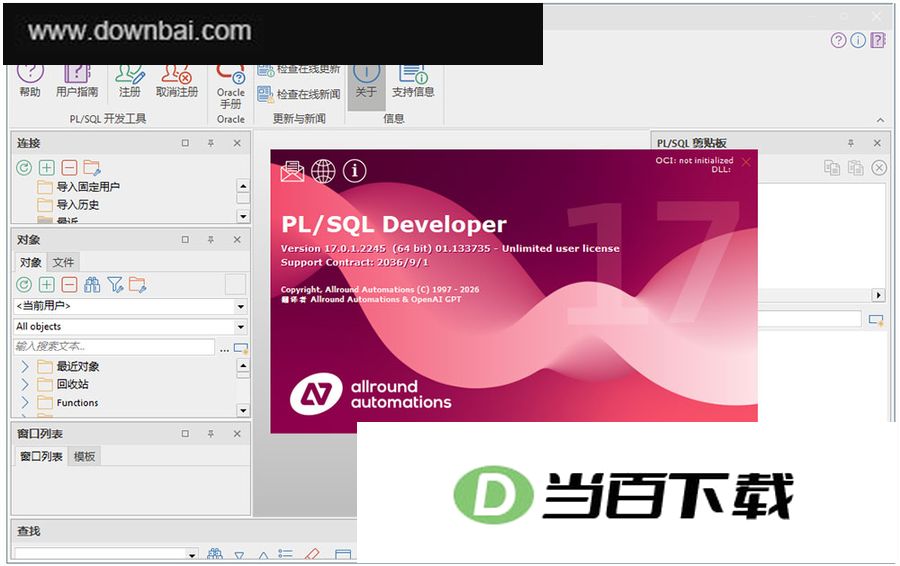Expand the Functions tree node

point(25,402)
